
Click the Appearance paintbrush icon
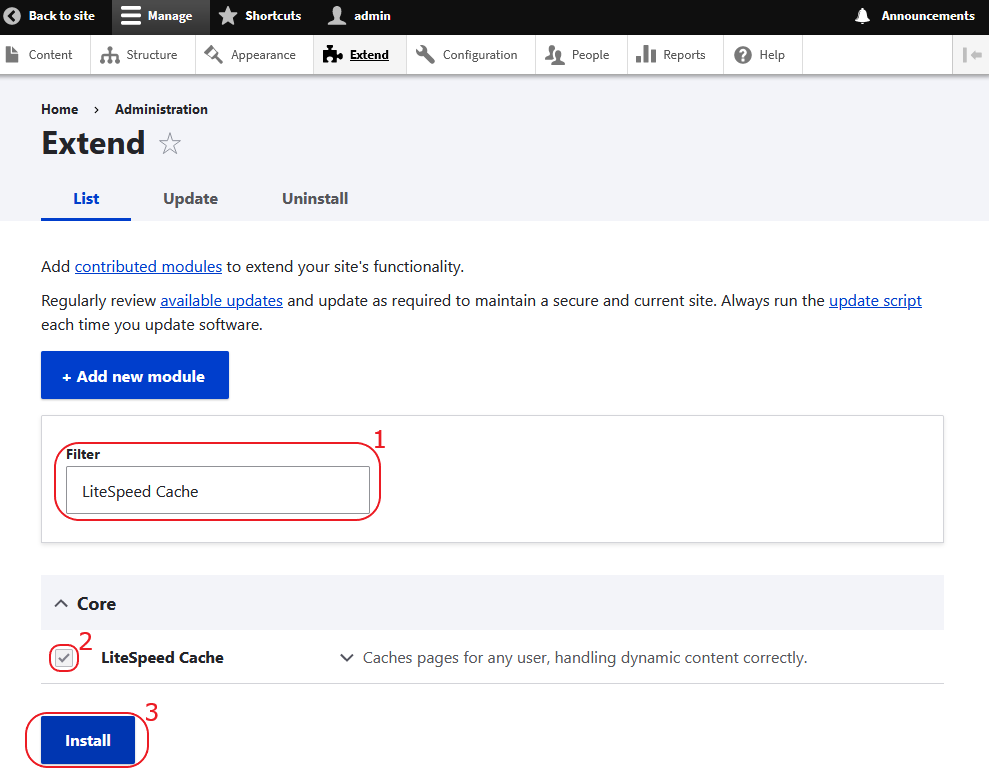[213, 55]
